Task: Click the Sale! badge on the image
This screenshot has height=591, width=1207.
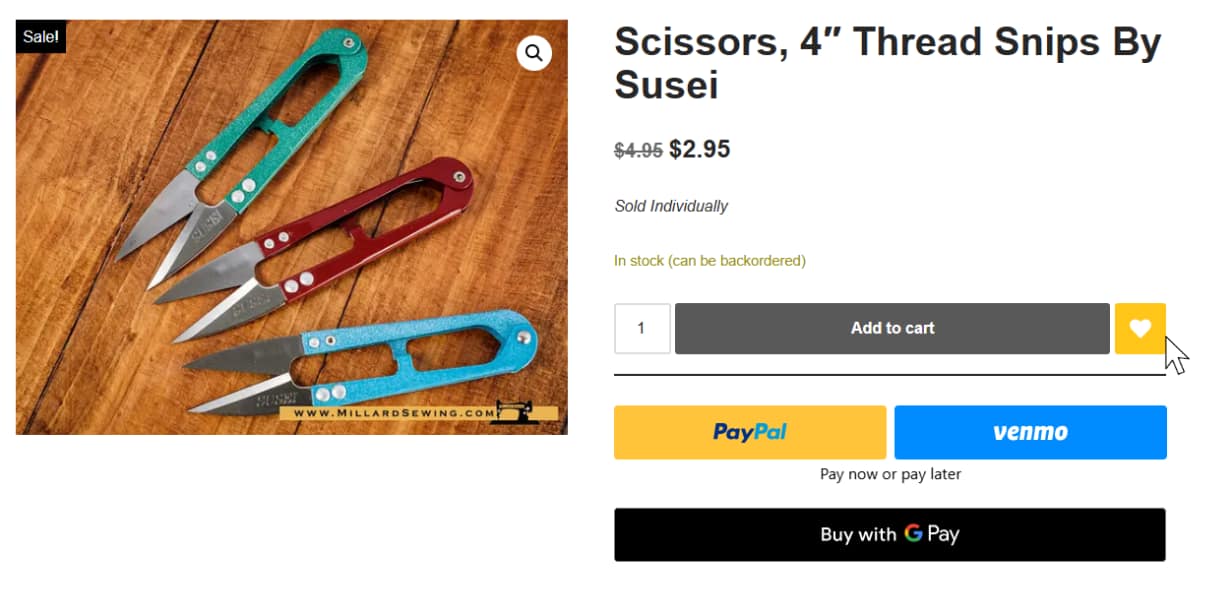Action: pyautogui.click(x=41, y=37)
